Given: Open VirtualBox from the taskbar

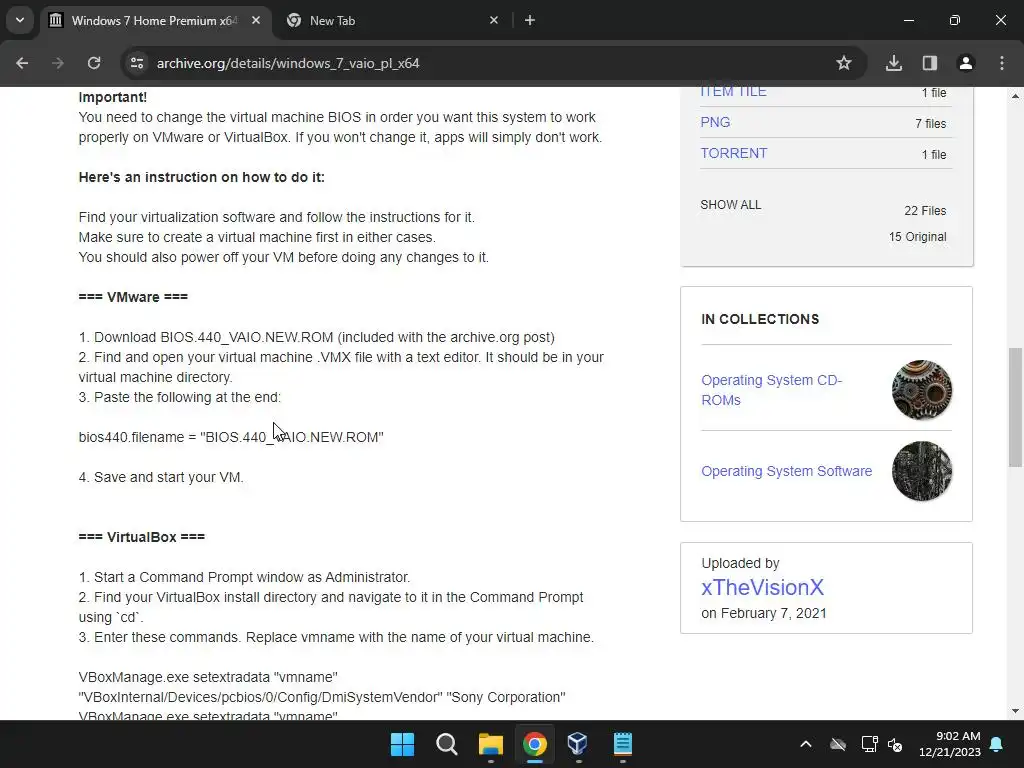Looking at the screenshot, I should [578, 744].
